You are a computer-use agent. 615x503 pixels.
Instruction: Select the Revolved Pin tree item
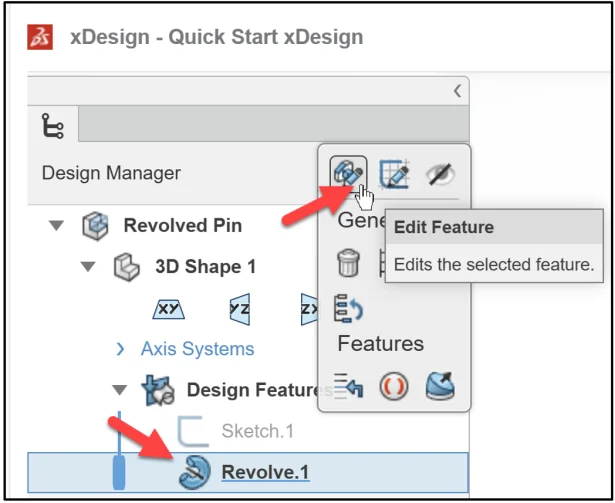(x=183, y=226)
